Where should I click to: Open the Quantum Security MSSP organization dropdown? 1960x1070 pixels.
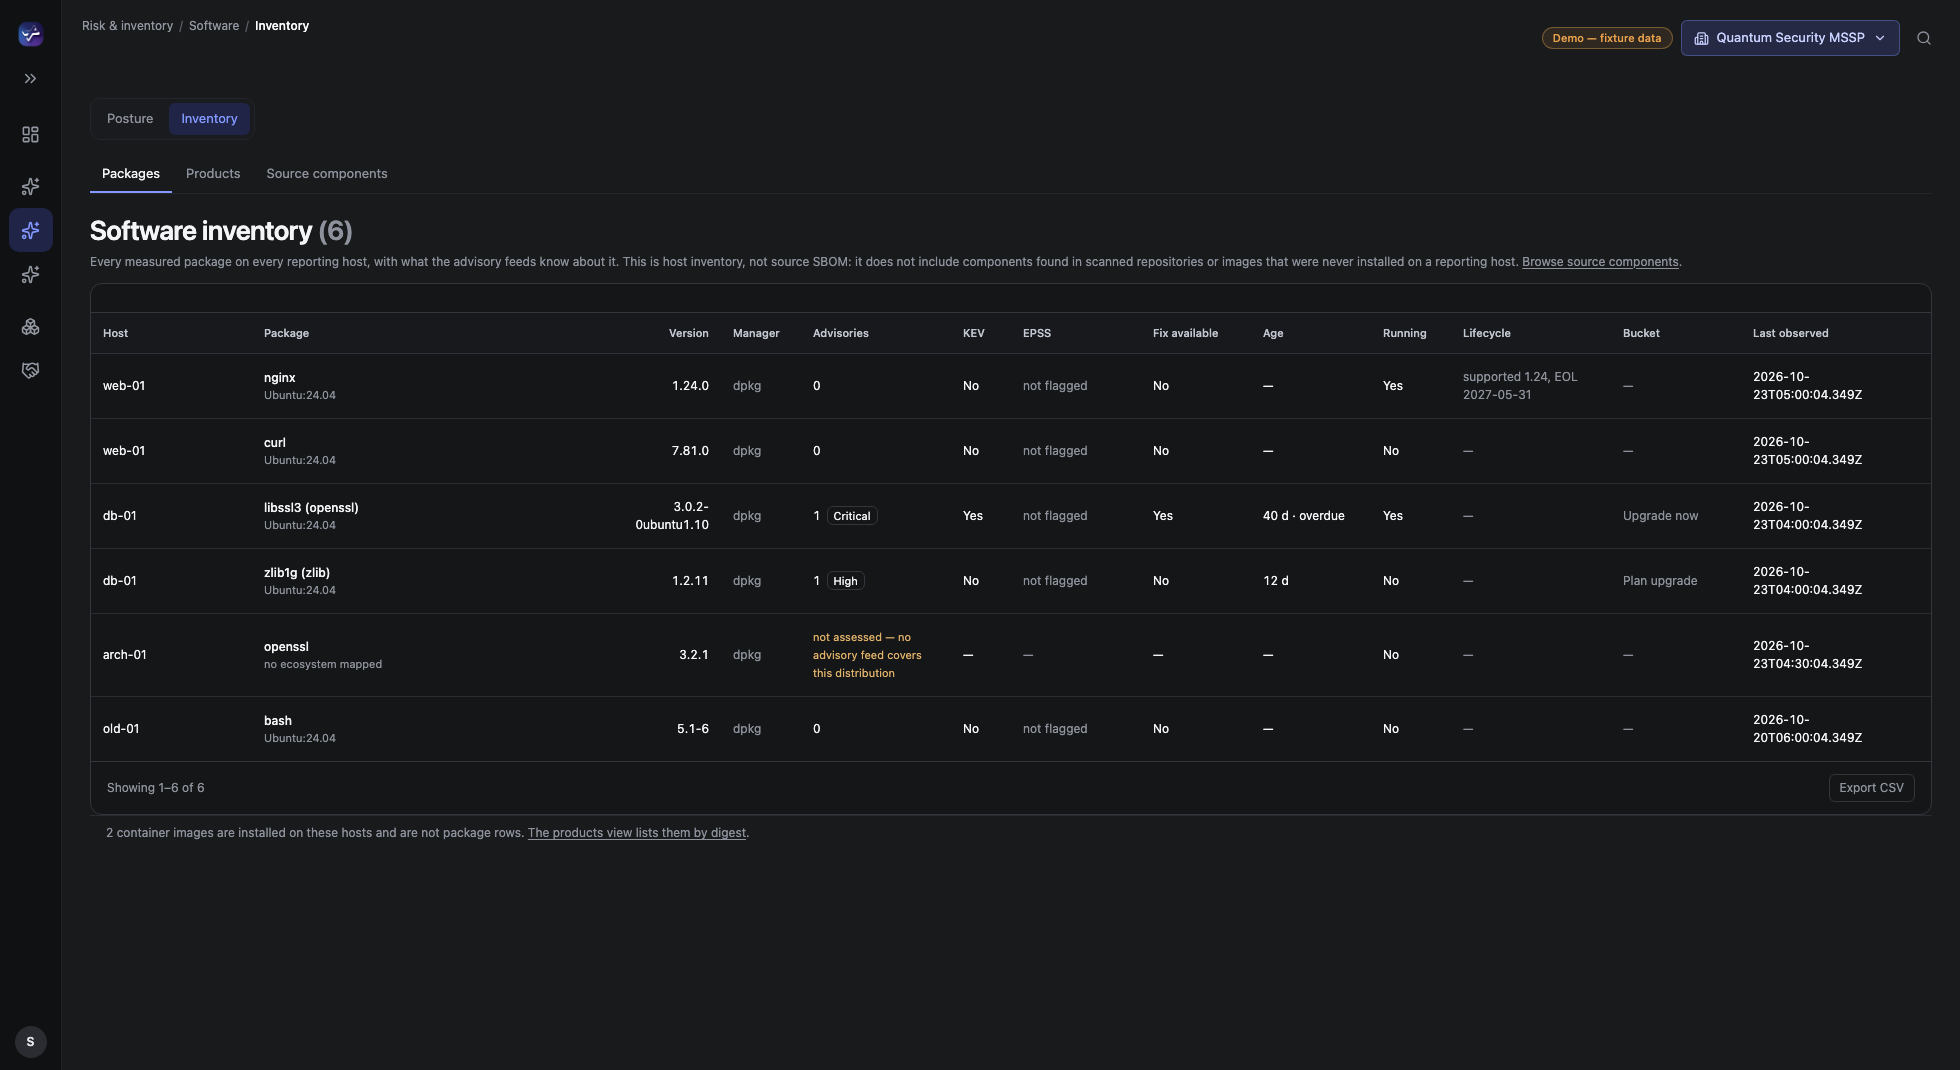(1790, 38)
